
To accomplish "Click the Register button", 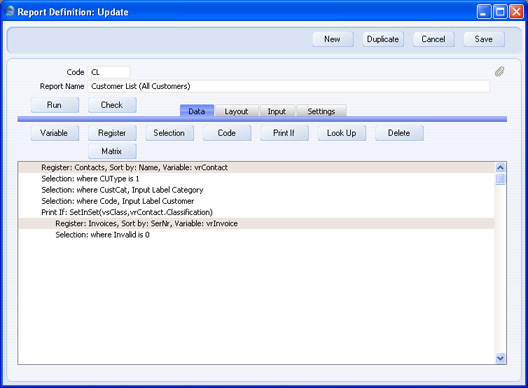I will 112,133.
